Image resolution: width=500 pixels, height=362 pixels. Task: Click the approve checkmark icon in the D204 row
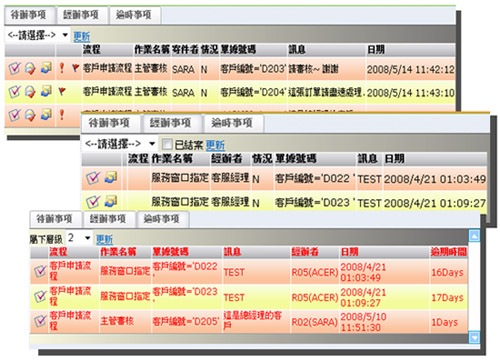click(x=14, y=91)
